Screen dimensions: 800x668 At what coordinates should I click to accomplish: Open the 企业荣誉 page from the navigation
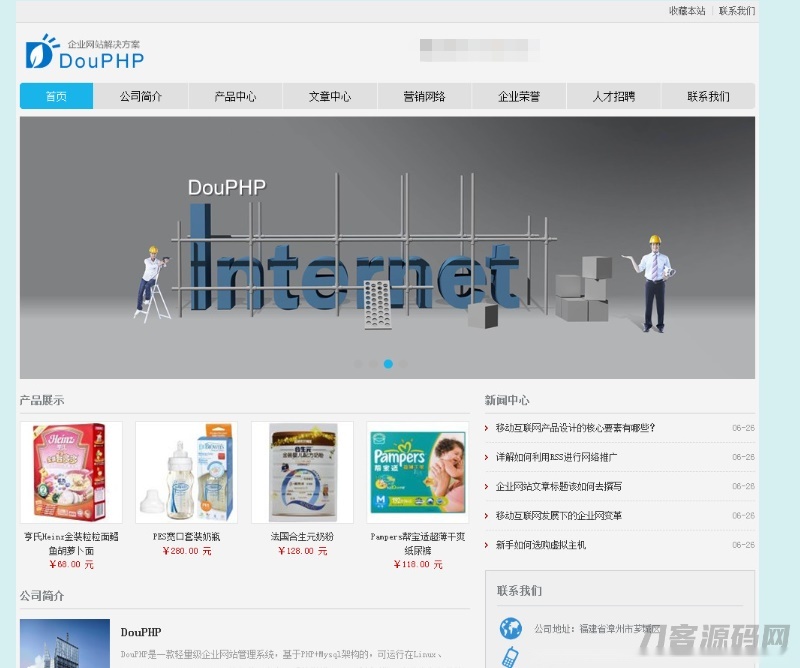coord(519,96)
